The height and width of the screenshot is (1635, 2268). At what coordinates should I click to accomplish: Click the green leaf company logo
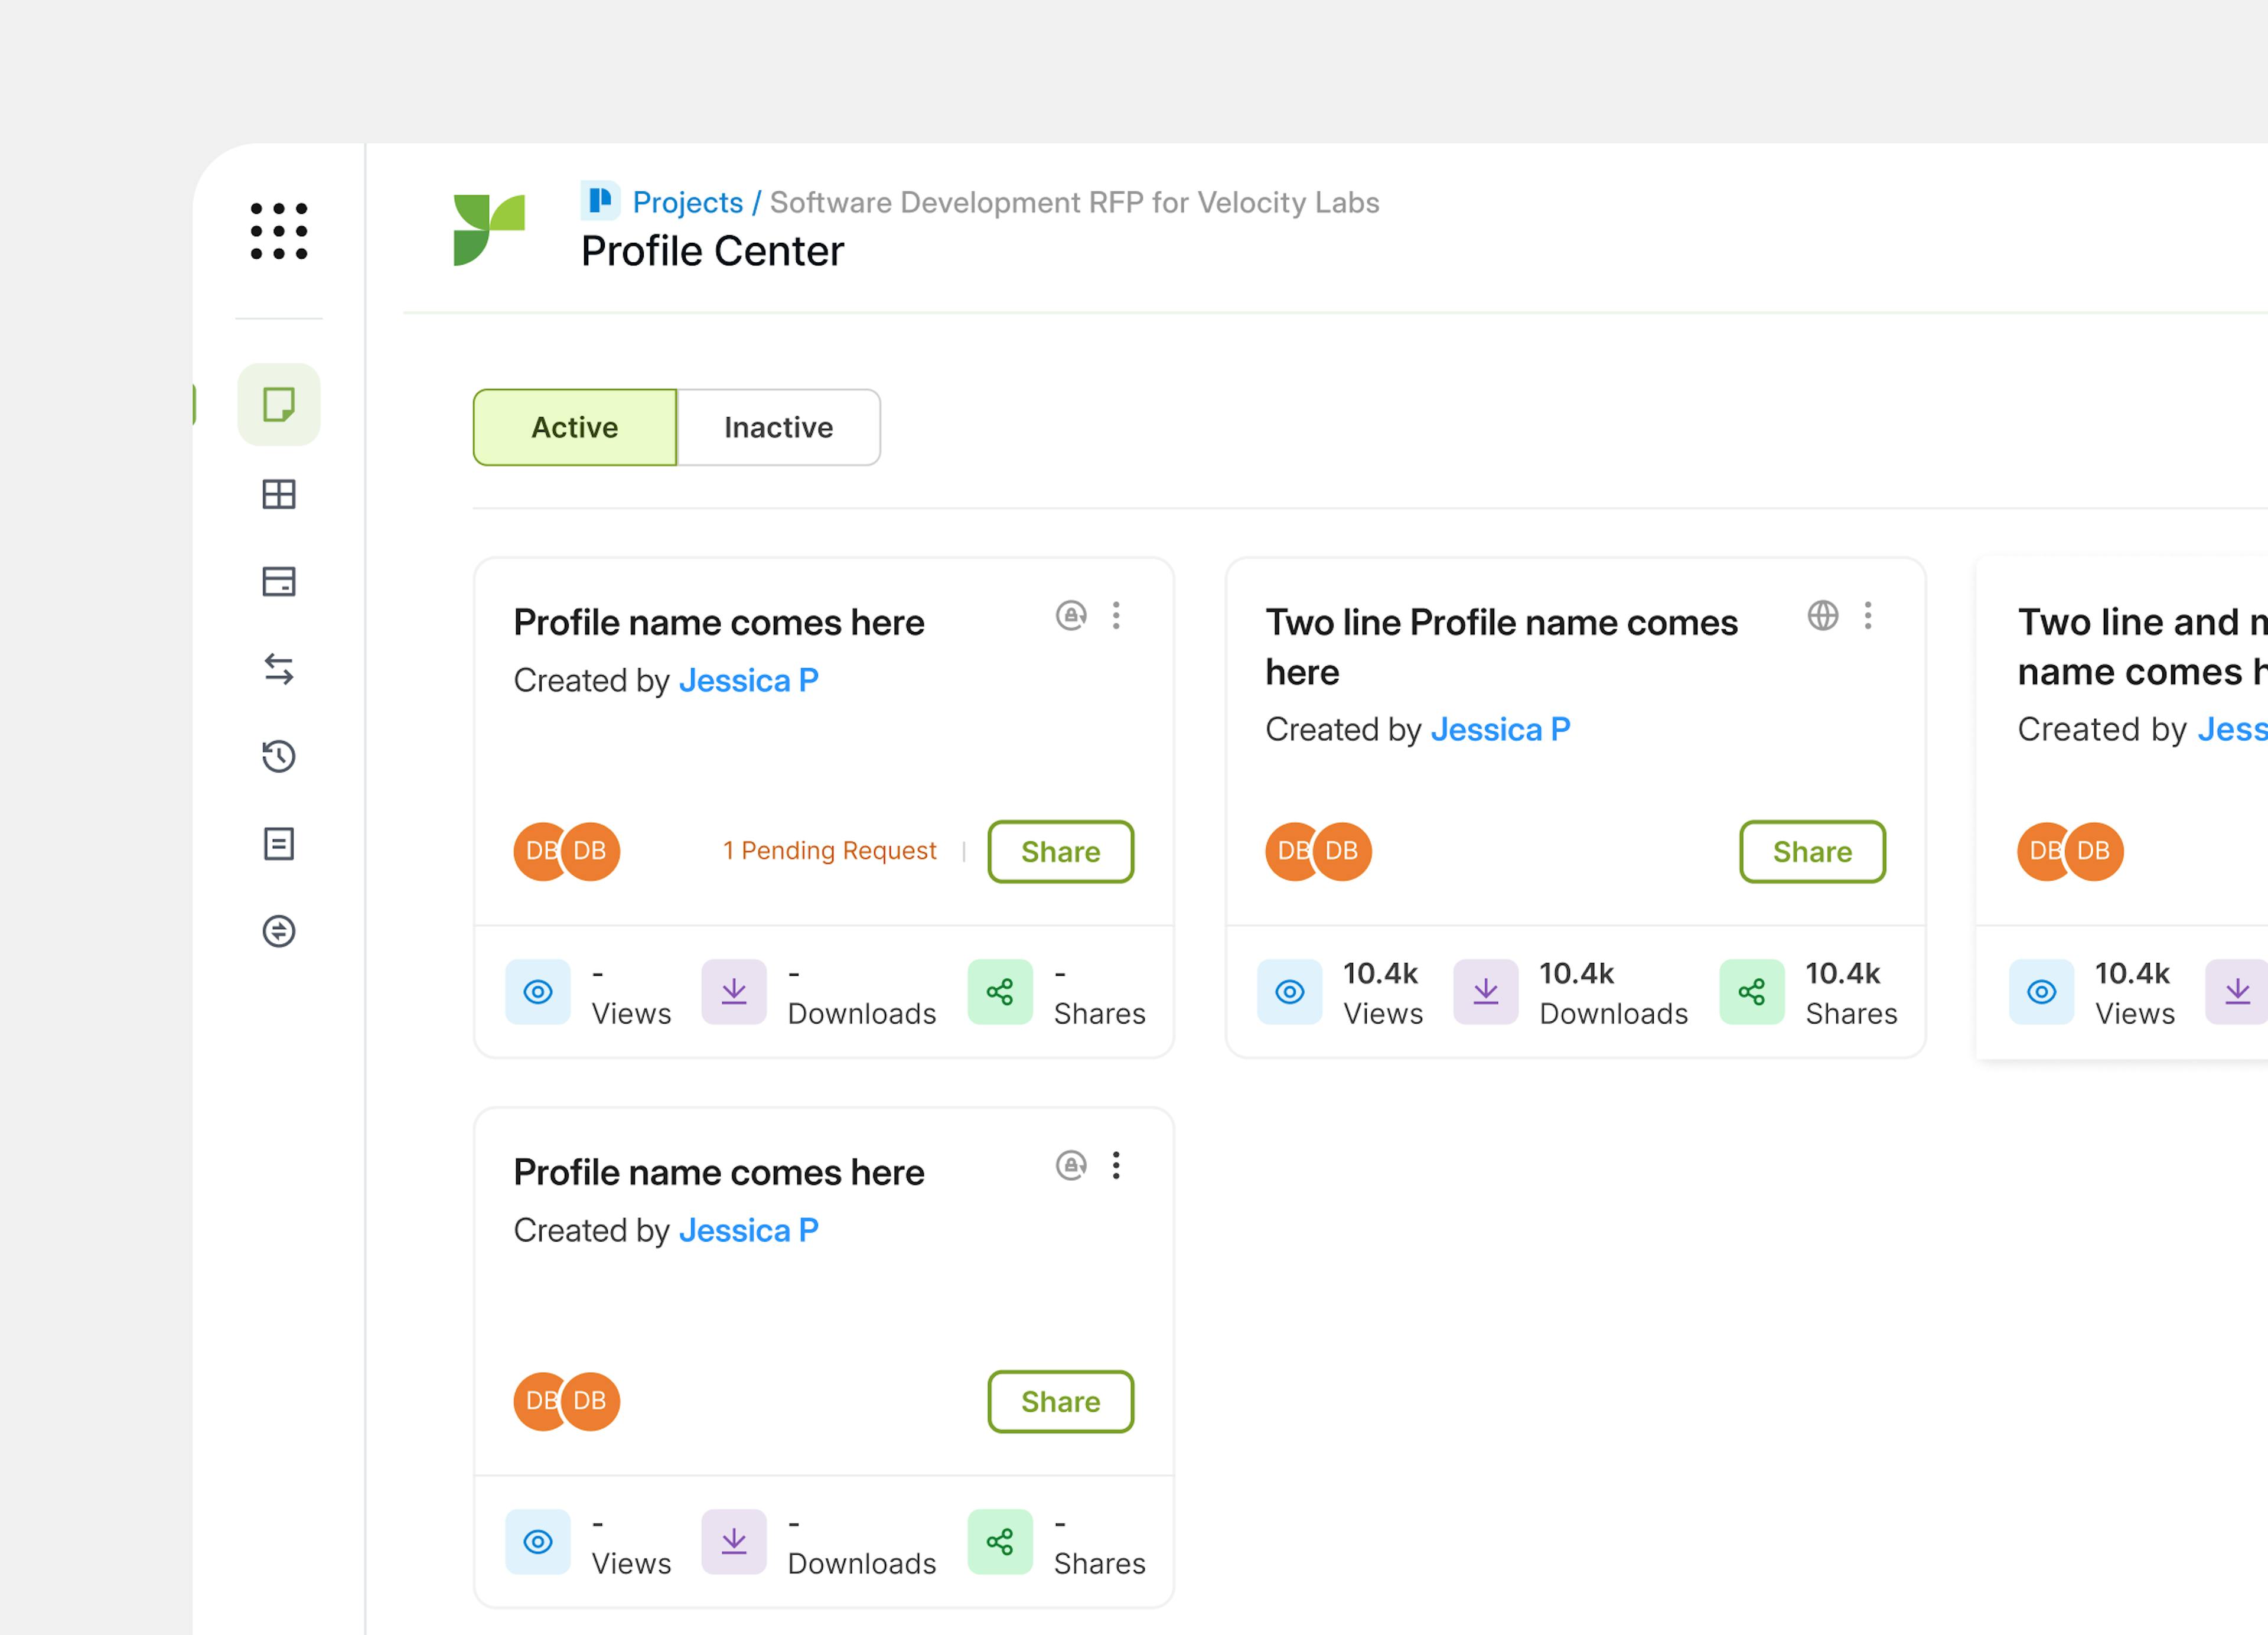point(489,230)
